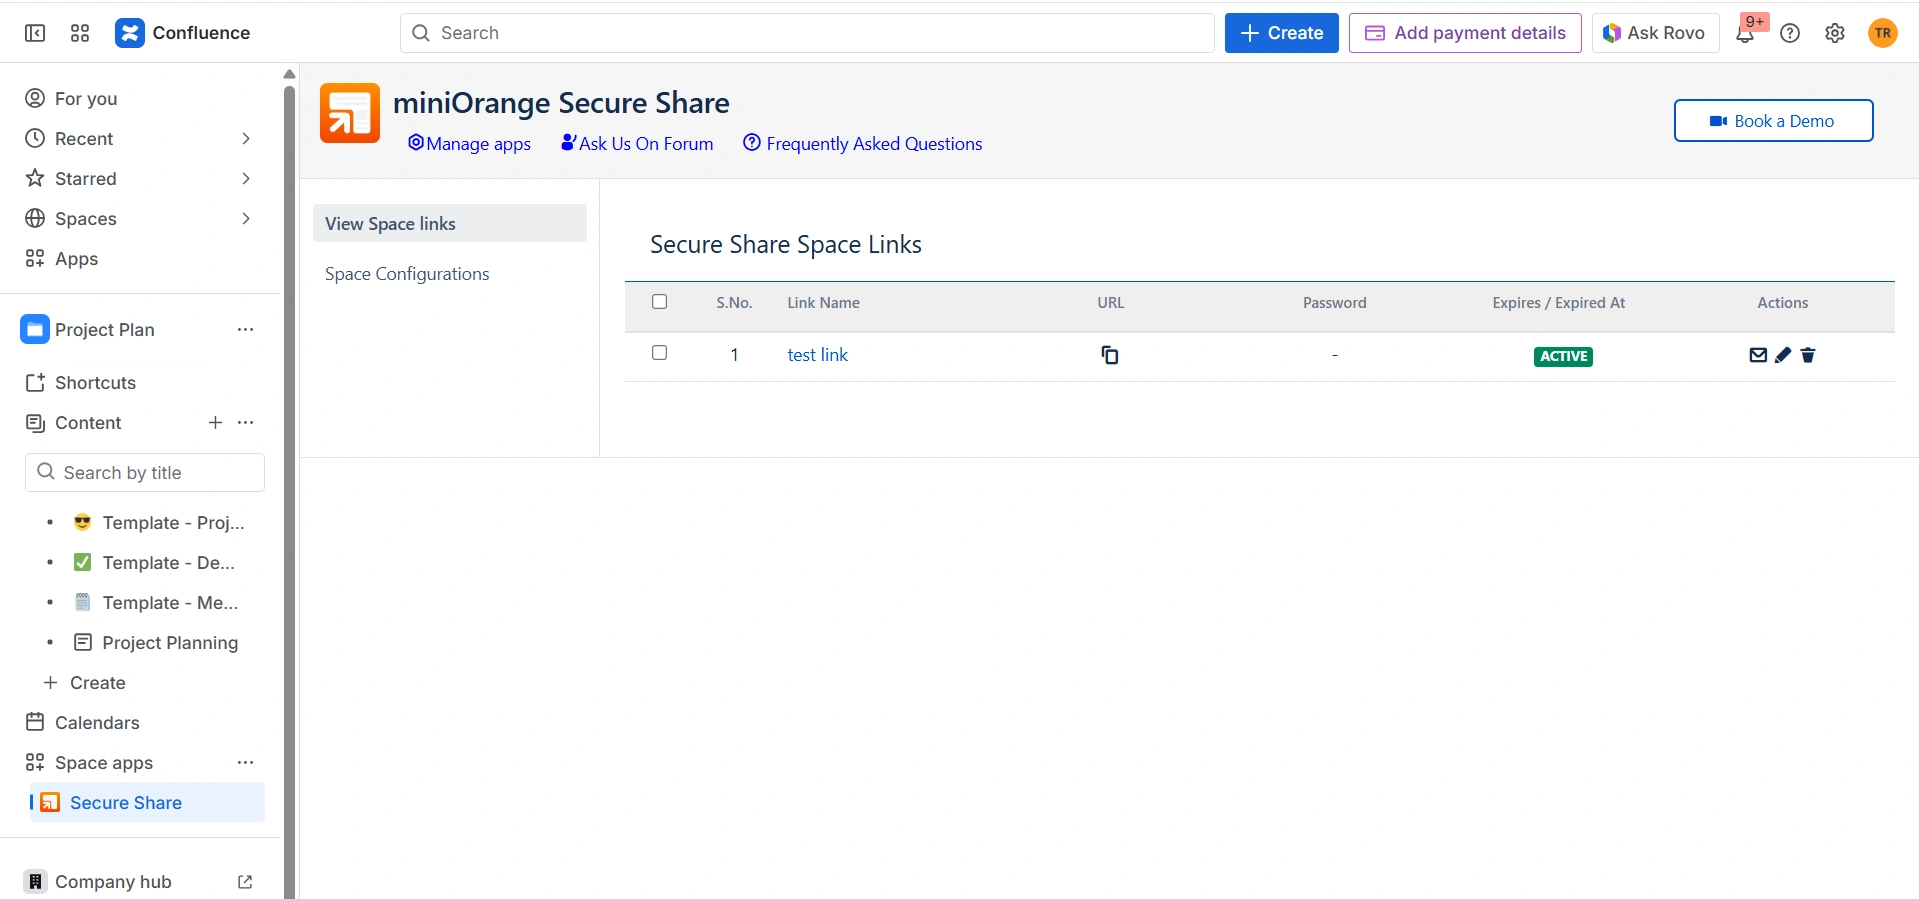Open Ask Rovo assistant
The width and height of the screenshot is (1919, 899).
pyautogui.click(x=1655, y=33)
